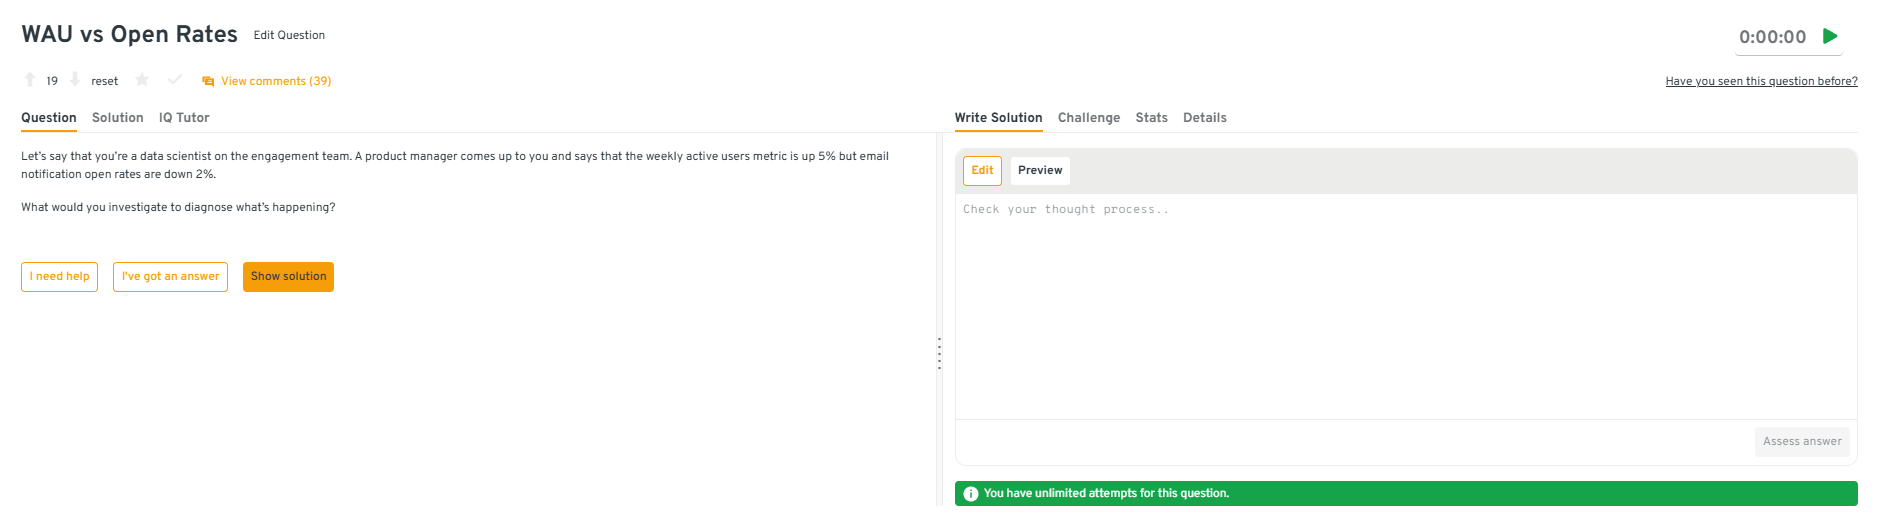Open the Stats tab
The width and height of the screenshot is (1881, 531).
click(1151, 118)
